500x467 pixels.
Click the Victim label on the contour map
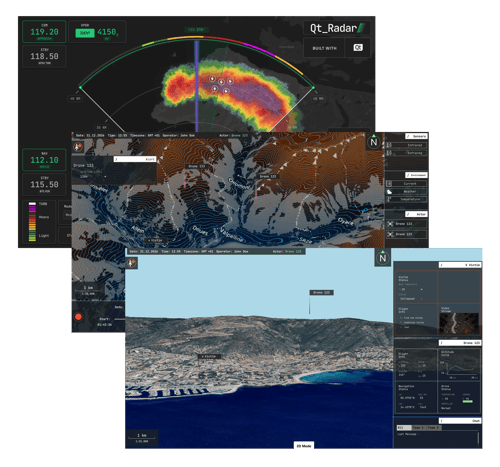pyautogui.click(x=155, y=240)
